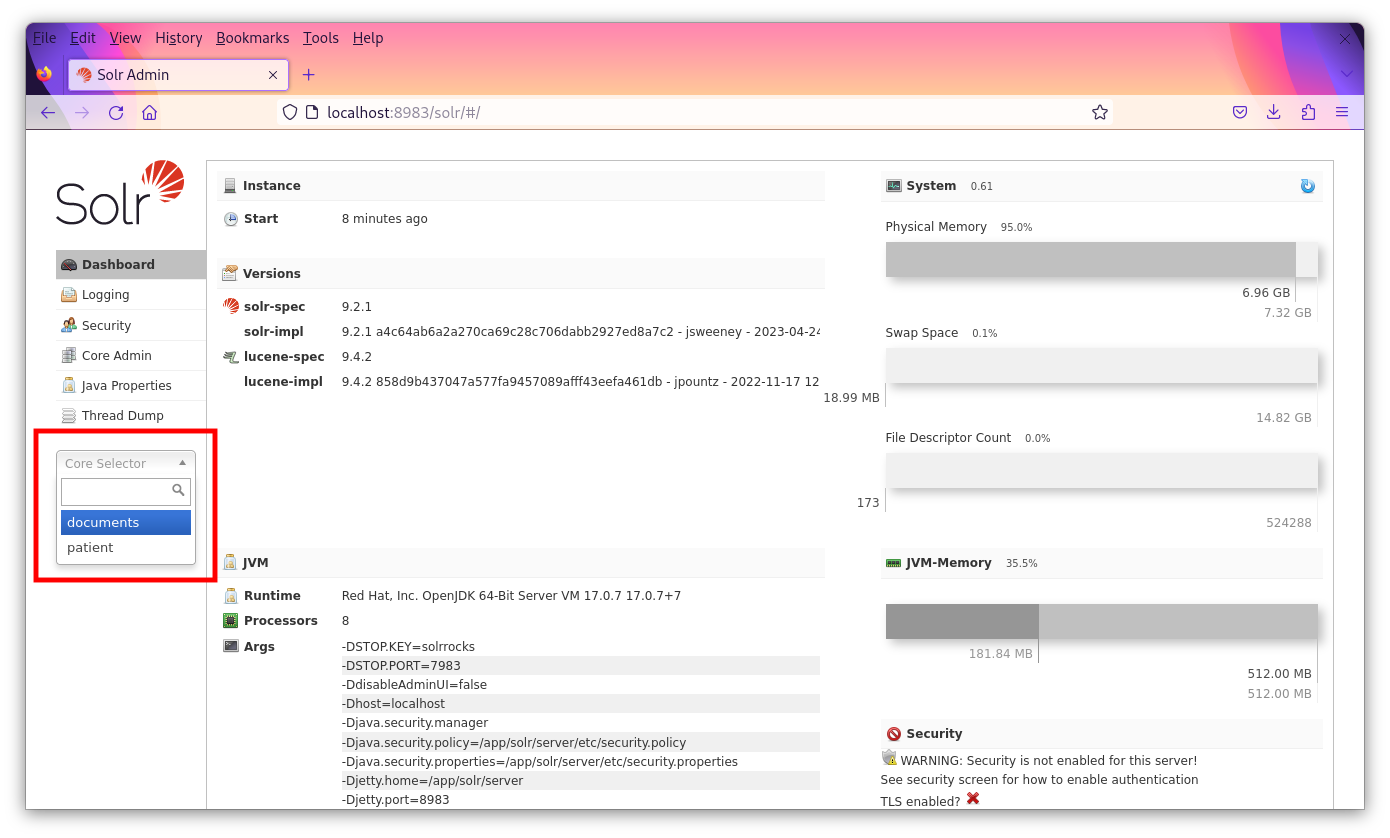Open the Bookmarks menu

pos(253,38)
